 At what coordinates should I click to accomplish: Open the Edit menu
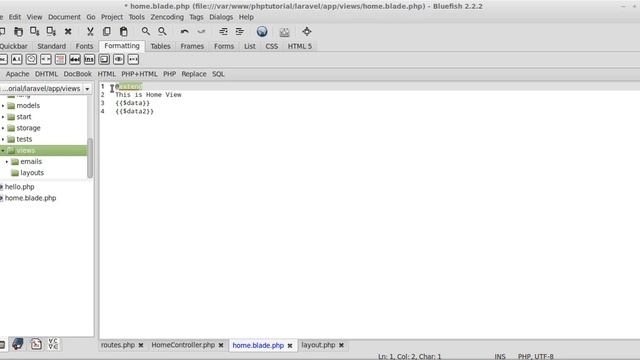(15, 17)
